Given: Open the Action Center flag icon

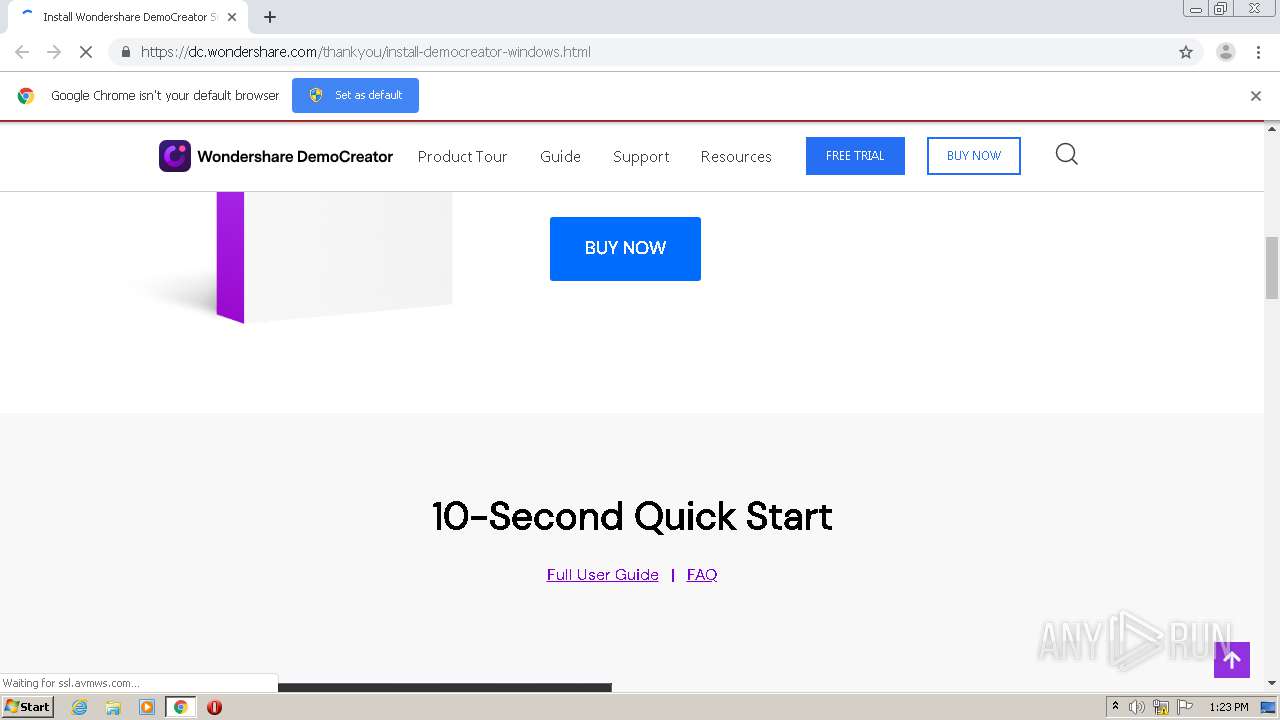Looking at the screenshot, I should point(1184,707).
